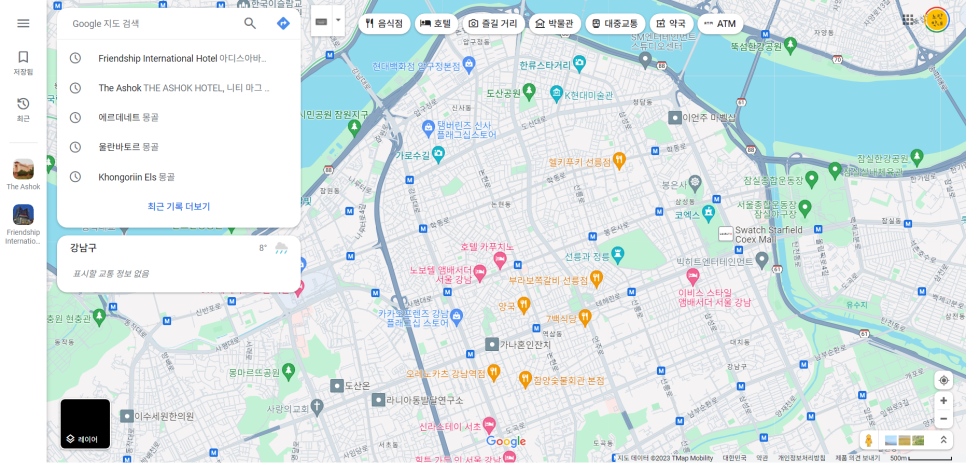The height and width of the screenshot is (463, 966).
Task: Click the 몽마르뜨공원 park marker
Action: click(x=288, y=371)
